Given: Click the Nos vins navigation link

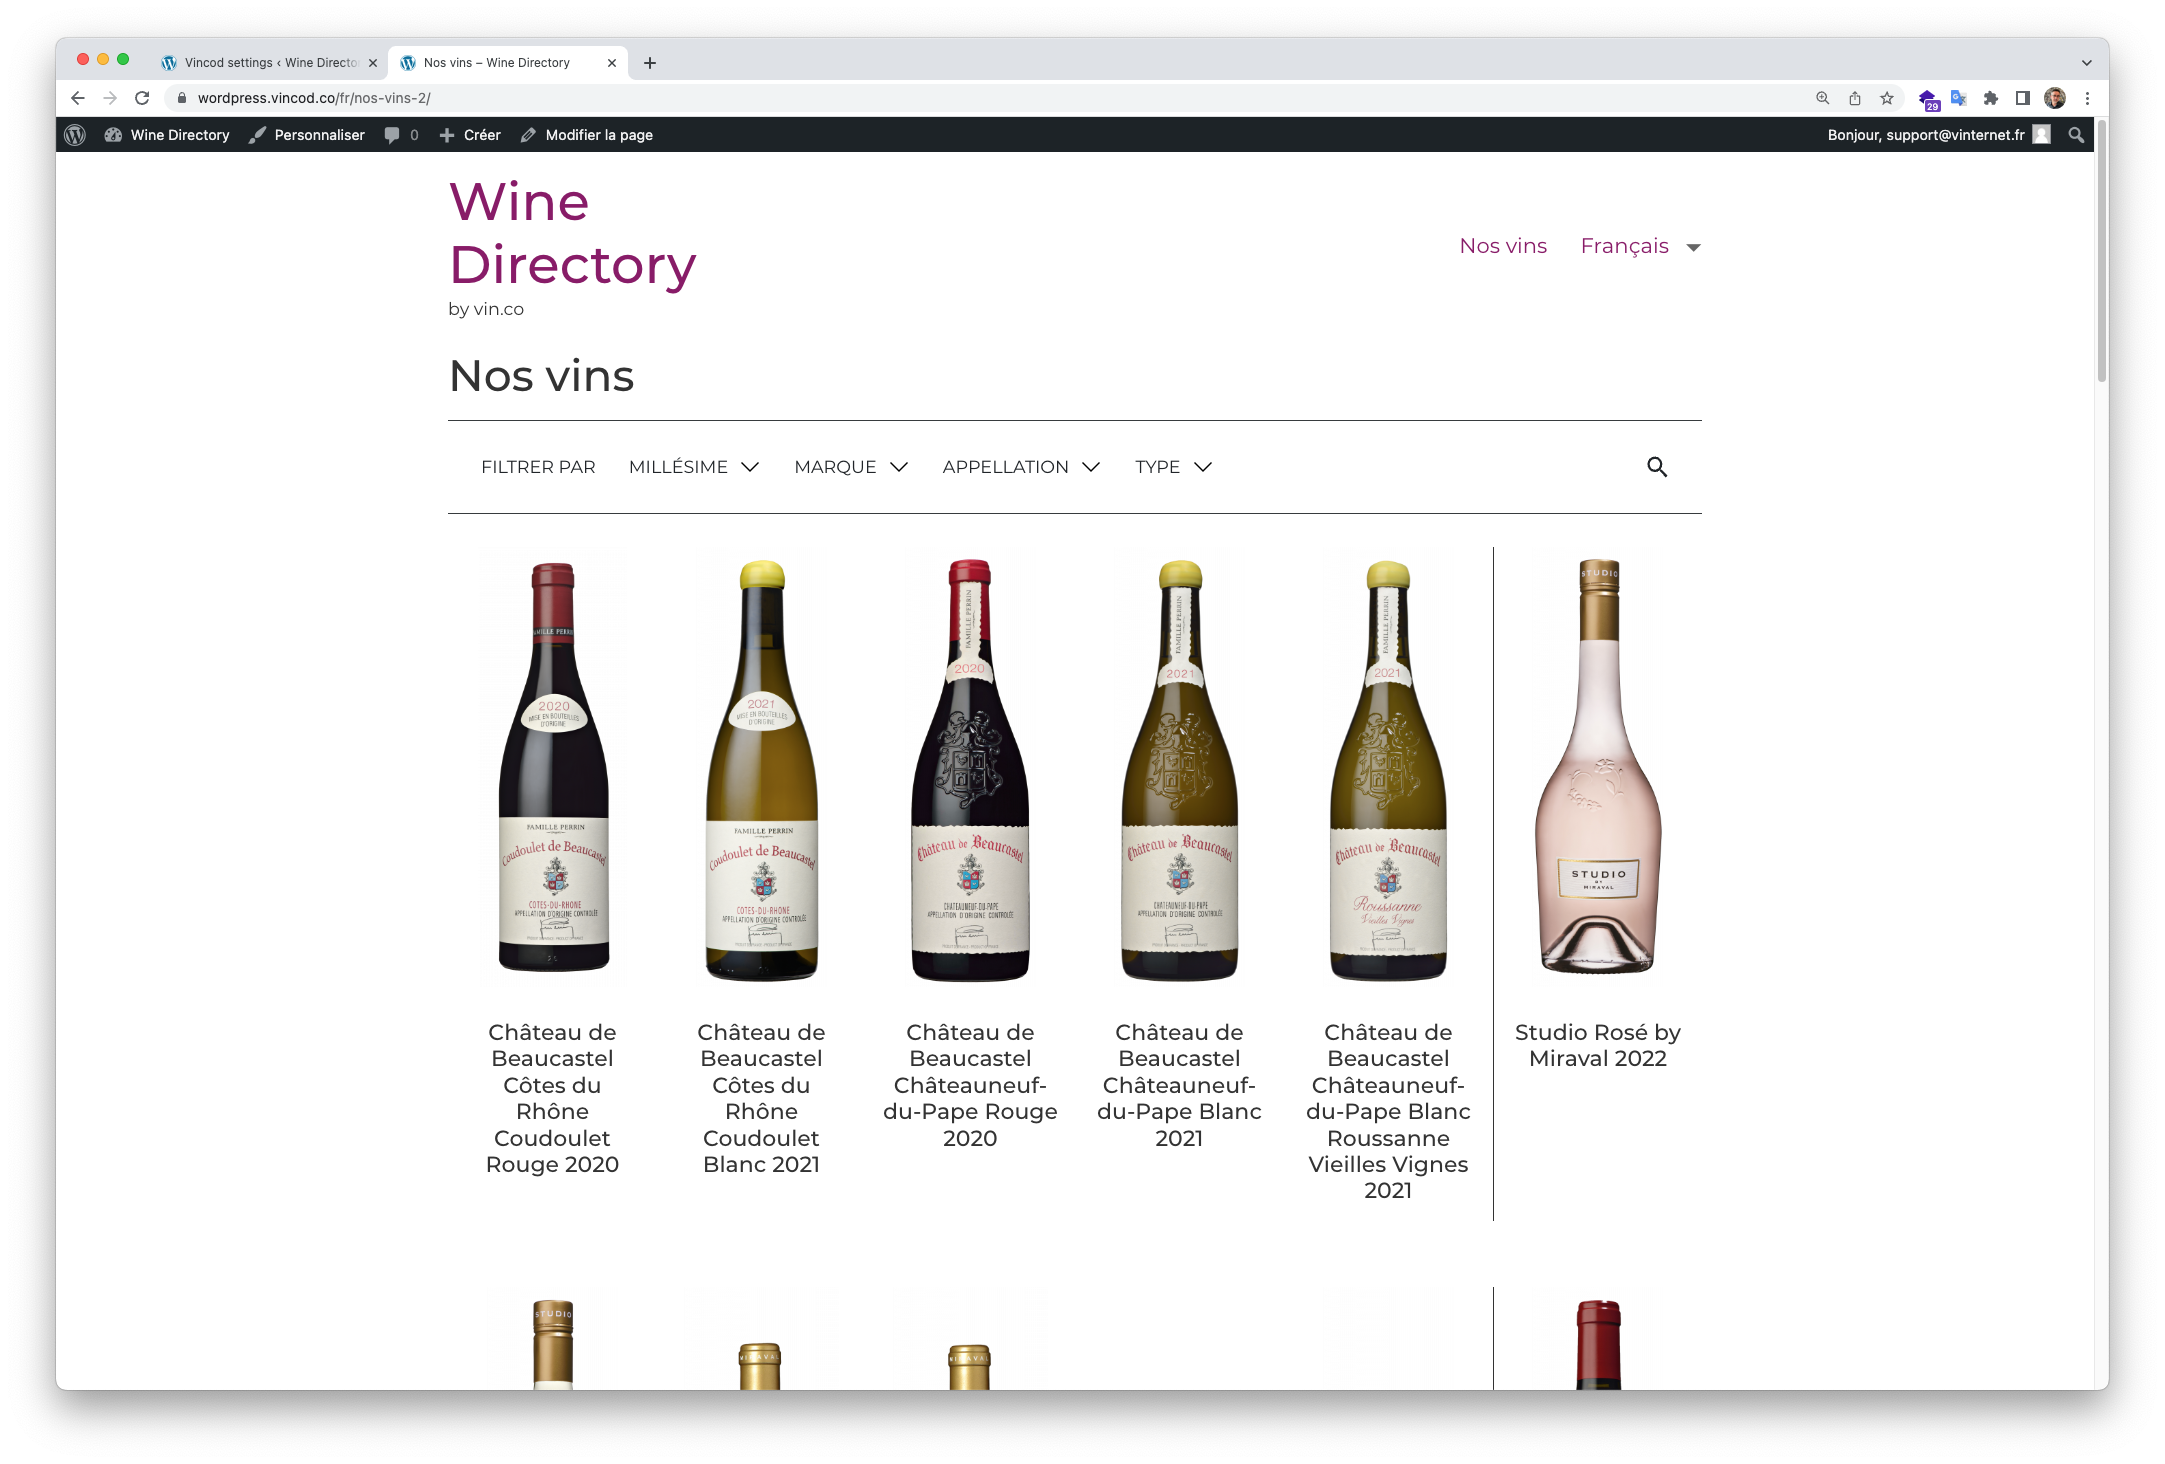Looking at the screenshot, I should tap(1503, 246).
